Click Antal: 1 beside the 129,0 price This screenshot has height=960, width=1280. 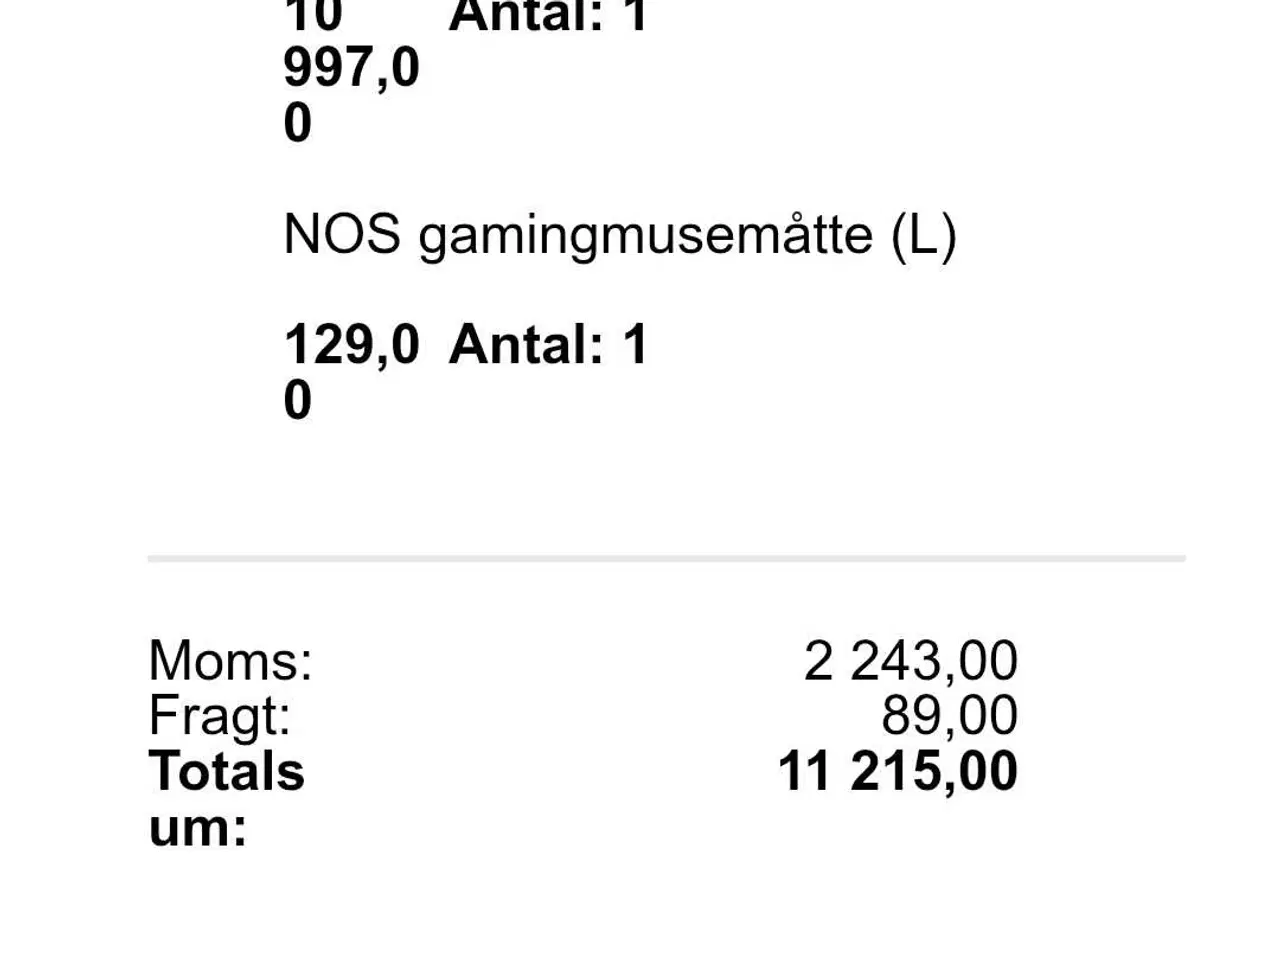pyautogui.click(x=549, y=344)
